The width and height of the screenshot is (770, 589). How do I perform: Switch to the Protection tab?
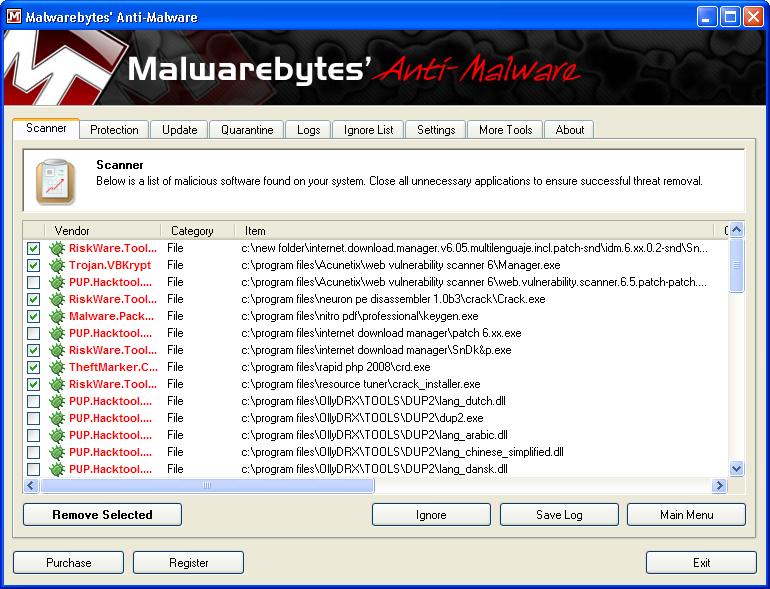pos(114,130)
